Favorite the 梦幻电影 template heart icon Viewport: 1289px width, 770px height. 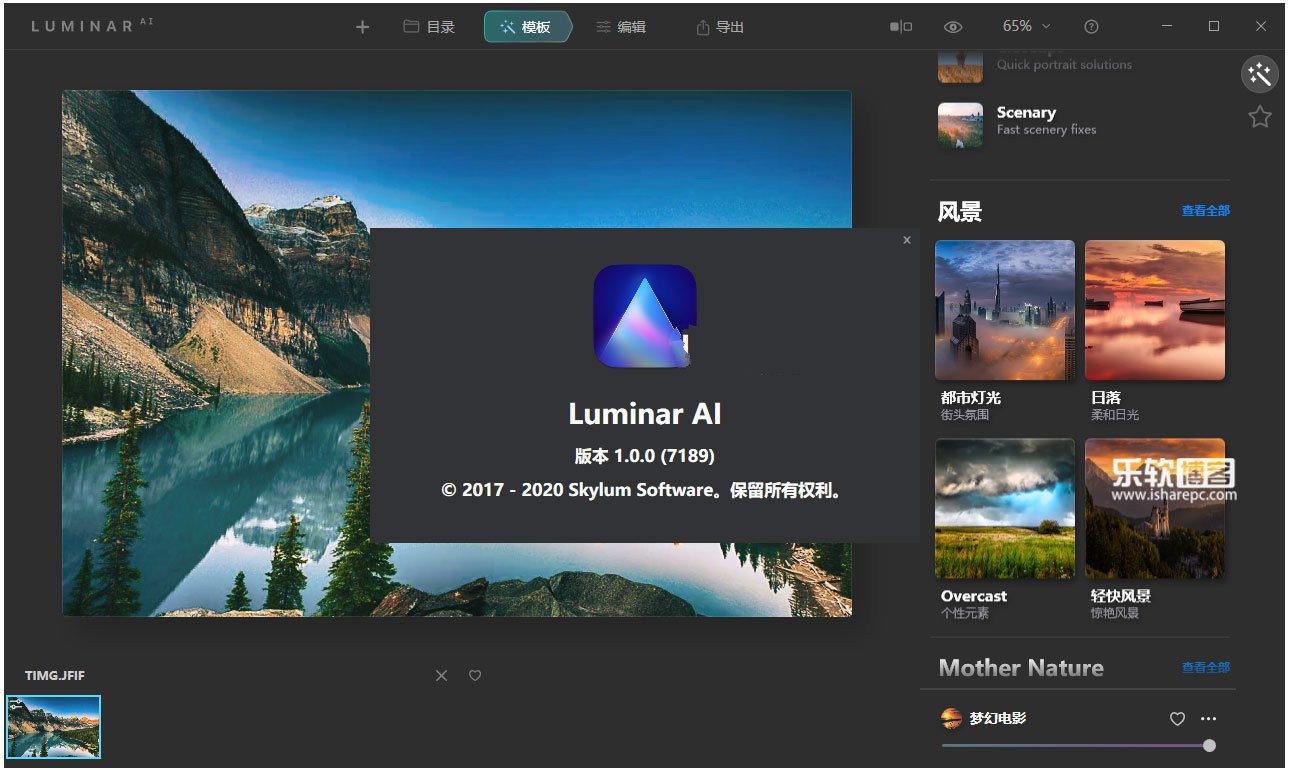[x=1177, y=719]
